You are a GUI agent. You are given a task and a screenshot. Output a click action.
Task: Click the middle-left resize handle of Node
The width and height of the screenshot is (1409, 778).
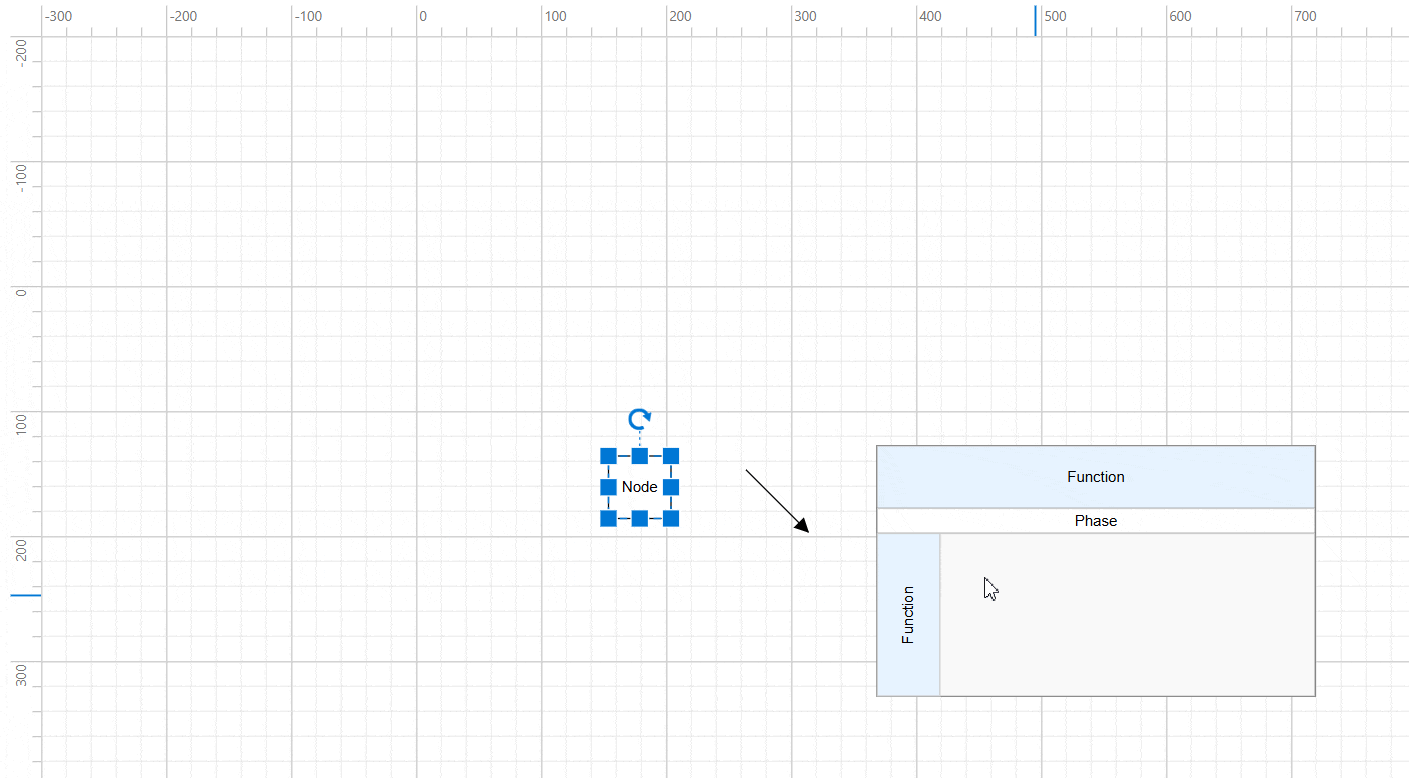tap(608, 487)
